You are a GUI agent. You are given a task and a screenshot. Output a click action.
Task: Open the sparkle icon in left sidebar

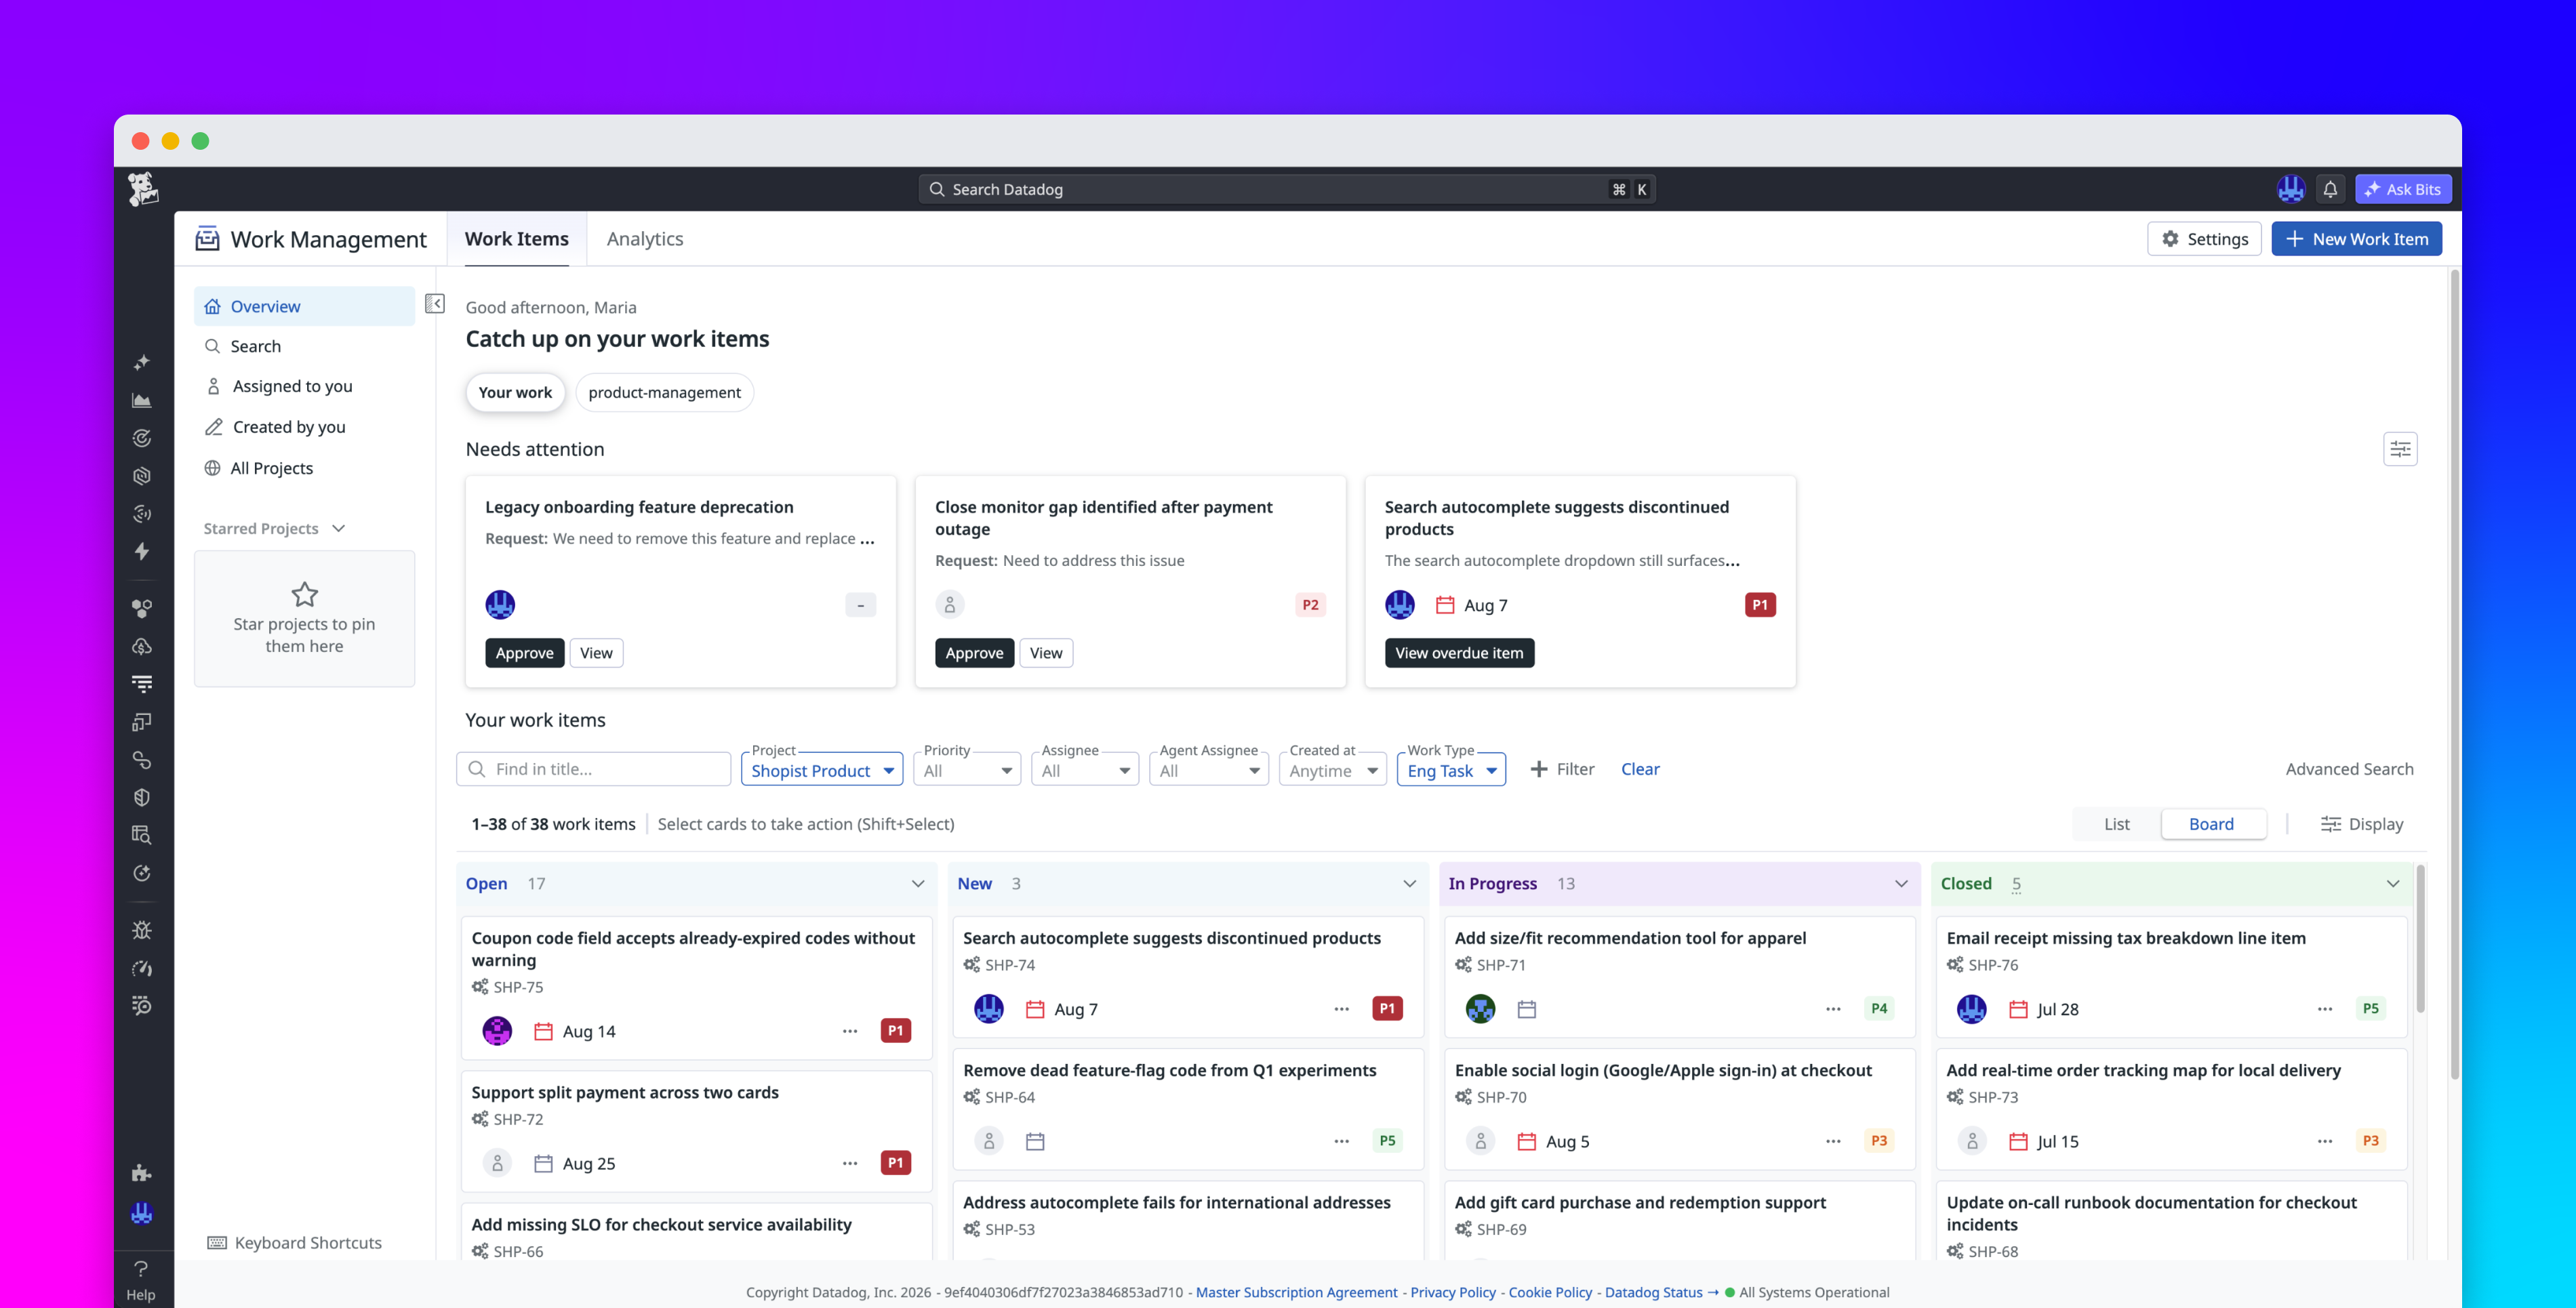coord(142,362)
